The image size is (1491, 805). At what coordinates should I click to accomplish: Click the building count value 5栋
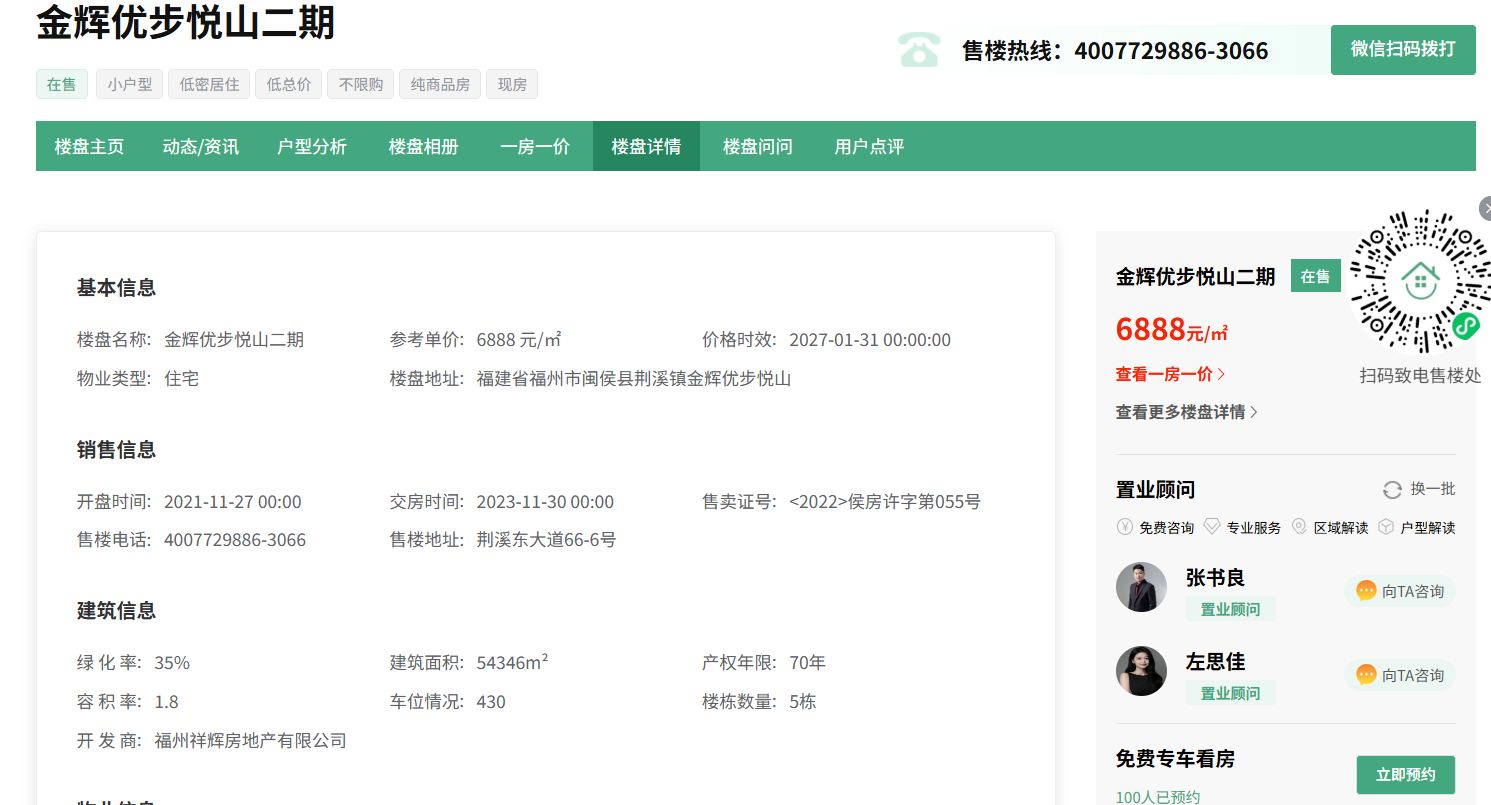pos(802,702)
